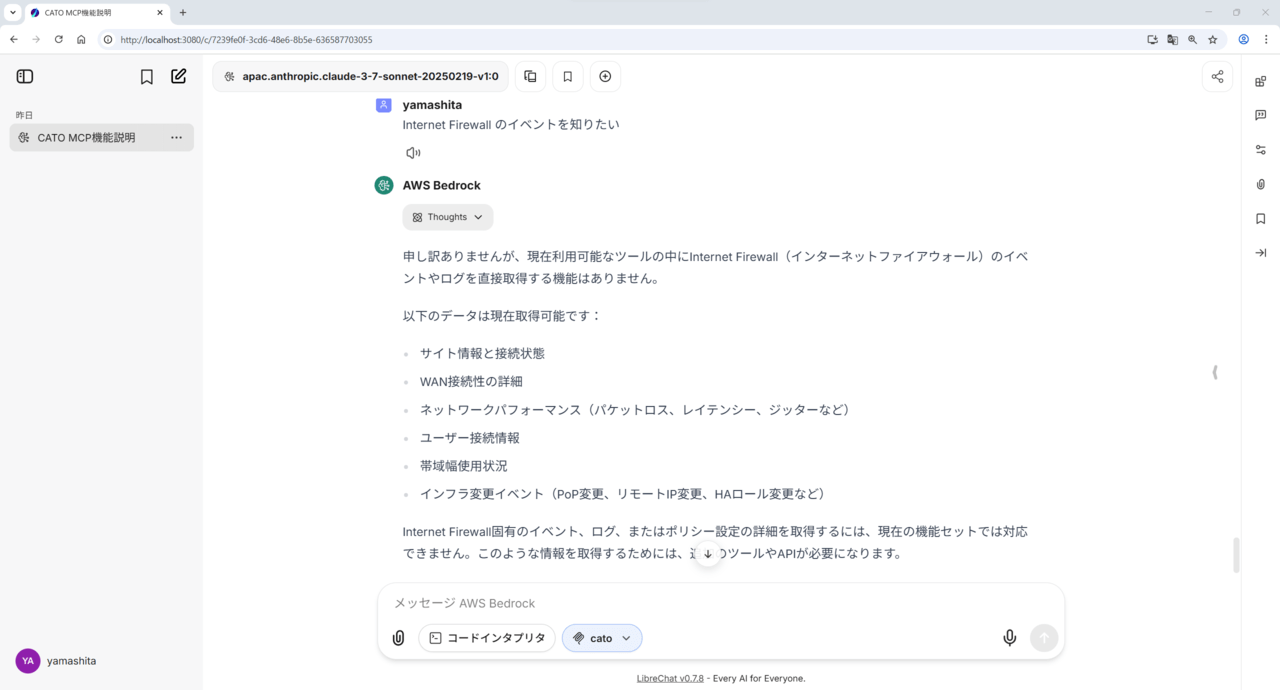This screenshot has width=1280, height=690.
Task: Go back in the browser
Action: pos(14,40)
